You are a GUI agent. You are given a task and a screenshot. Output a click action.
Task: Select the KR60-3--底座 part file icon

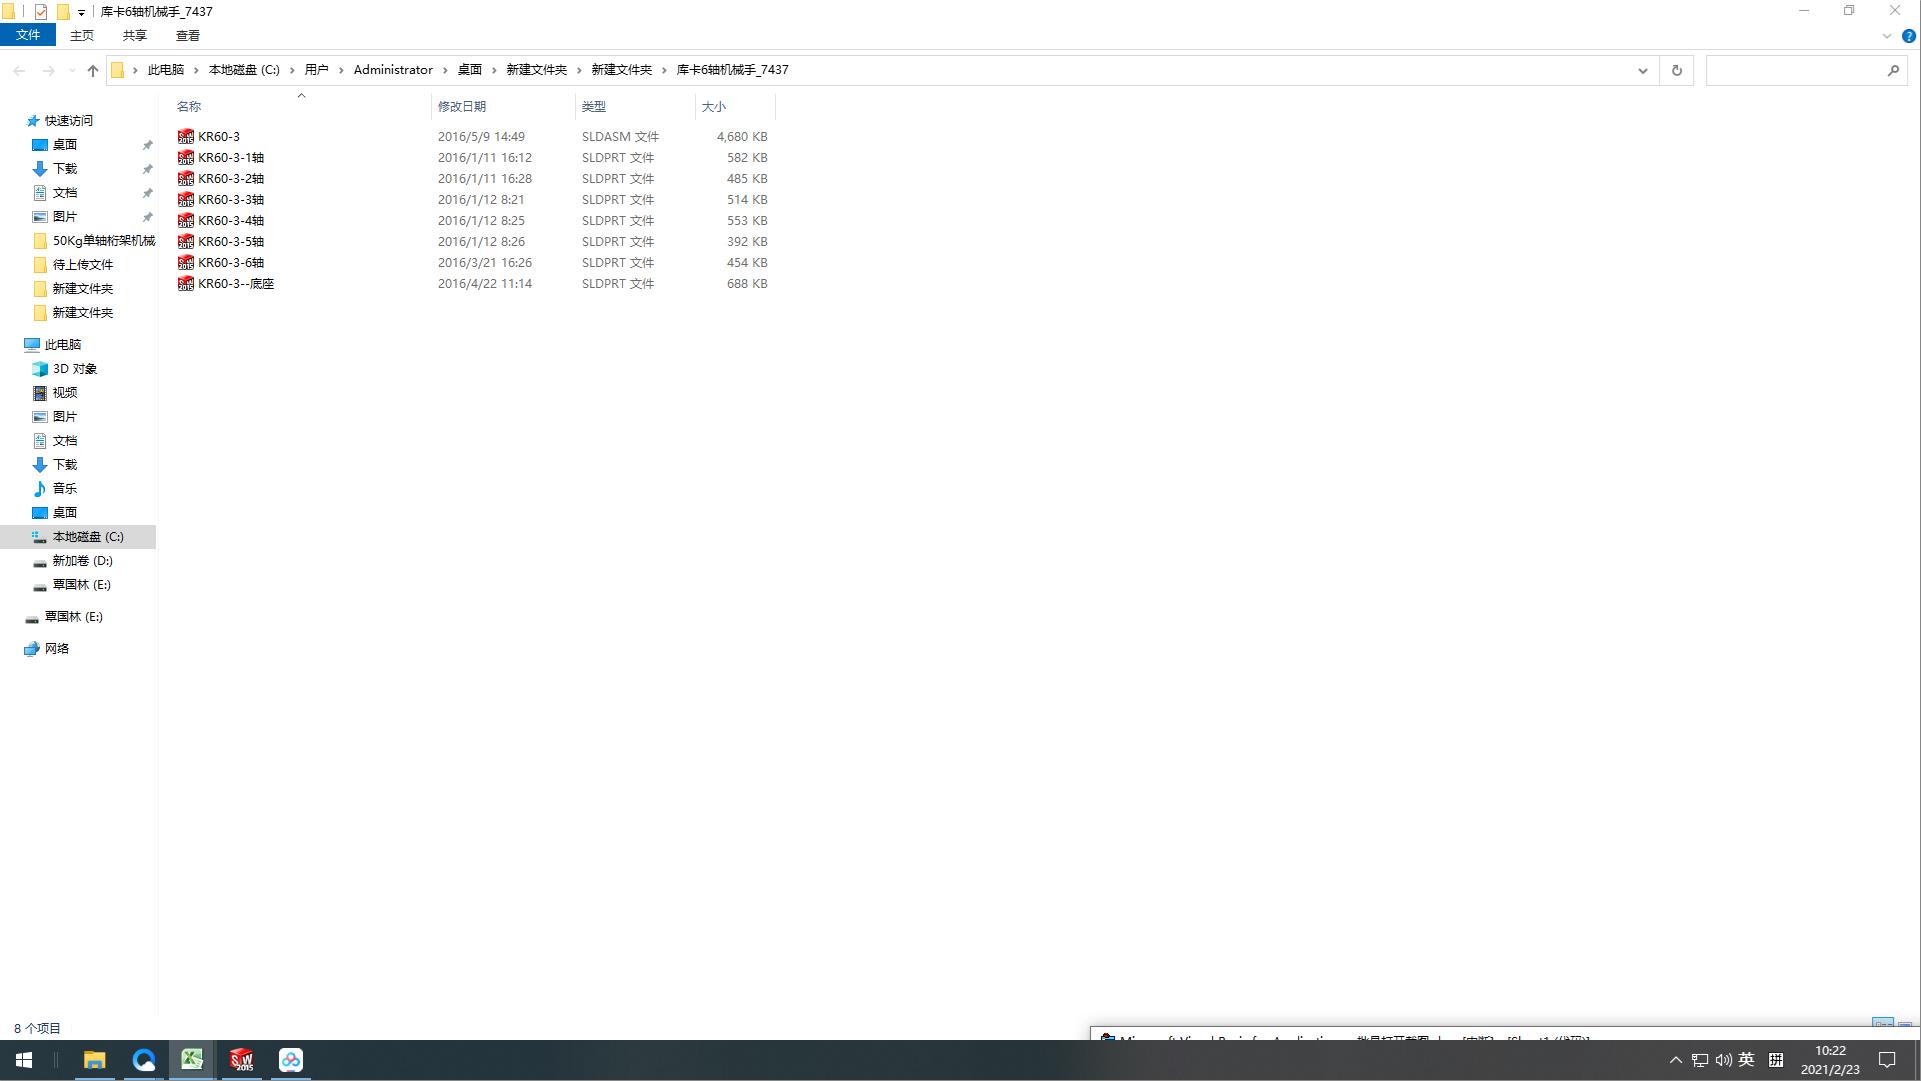[x=186, y=284]
